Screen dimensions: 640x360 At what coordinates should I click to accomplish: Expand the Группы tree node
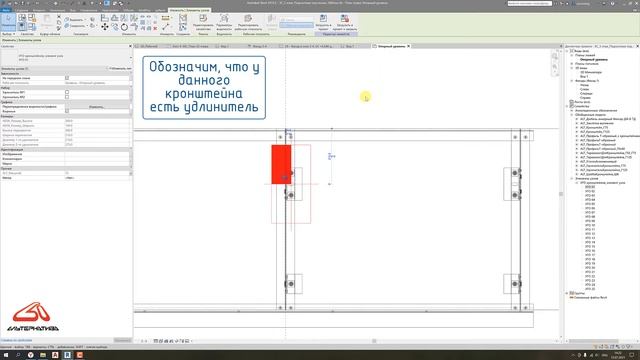click(567, 293)
